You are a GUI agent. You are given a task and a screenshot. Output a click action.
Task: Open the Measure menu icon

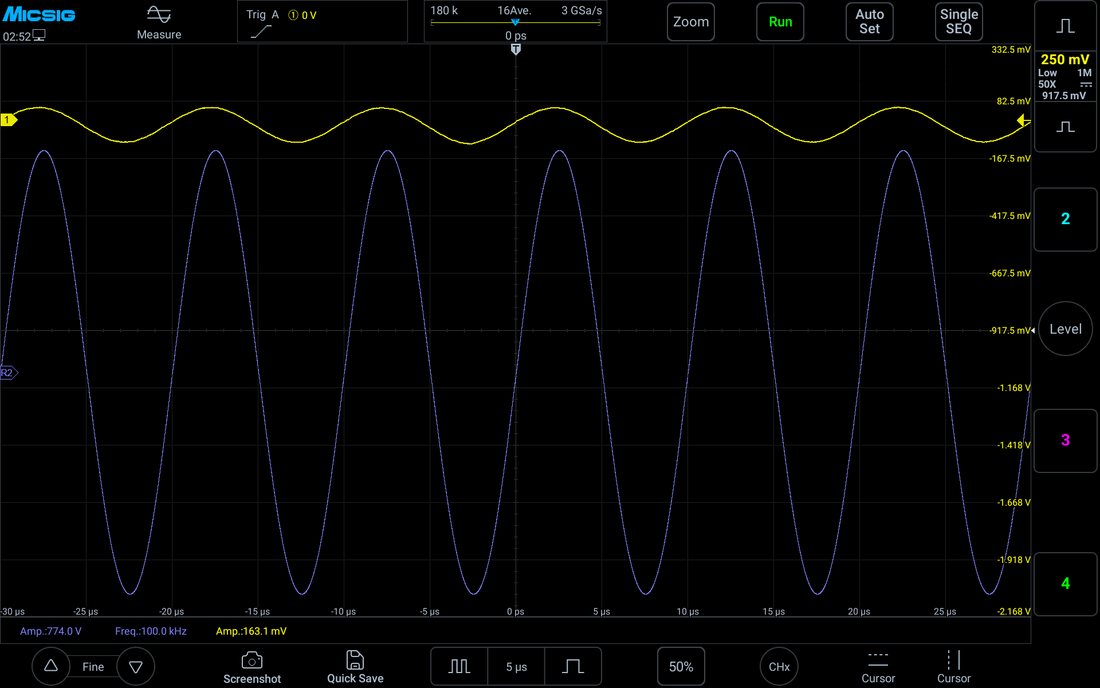pos(159,15)
